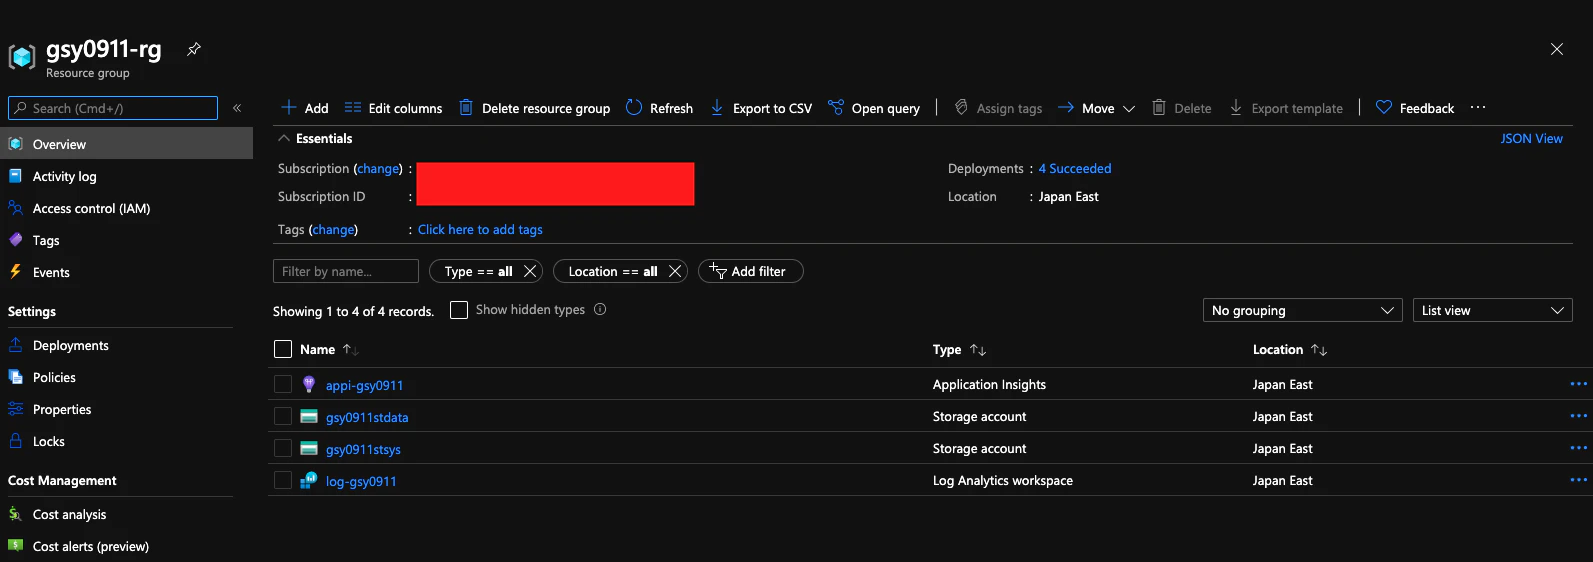
Task: Click the Application Insights lightbulb icon
Action: click(309, 384)
